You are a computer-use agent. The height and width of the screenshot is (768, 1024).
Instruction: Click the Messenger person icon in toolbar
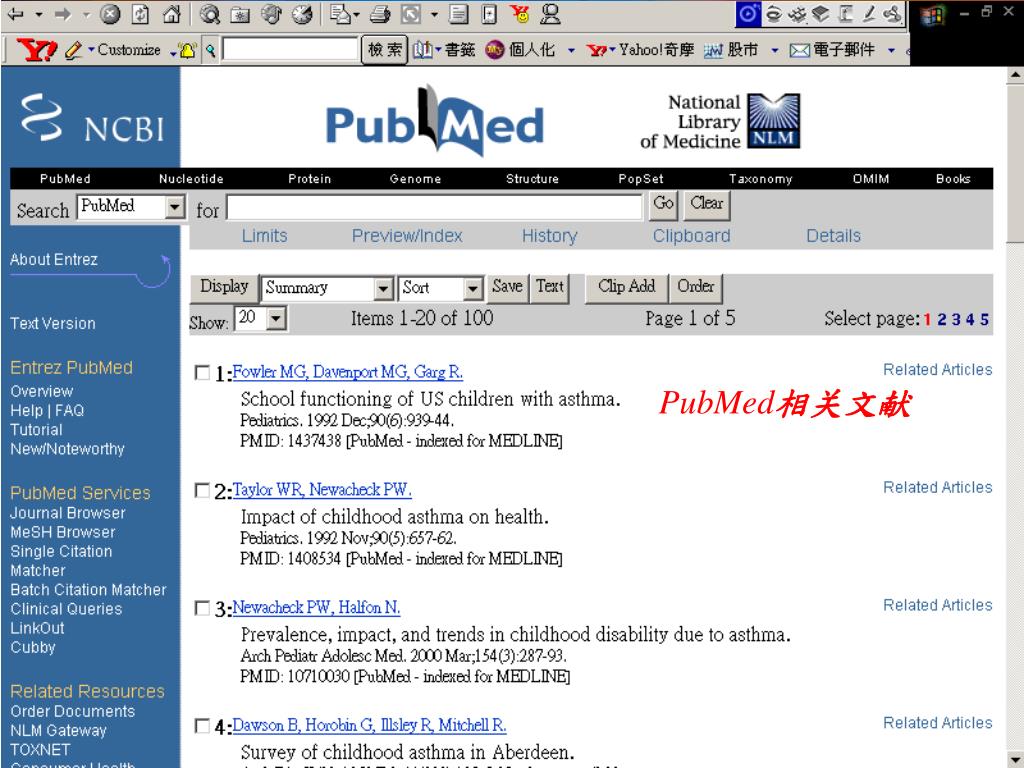[x=551, y=14]
